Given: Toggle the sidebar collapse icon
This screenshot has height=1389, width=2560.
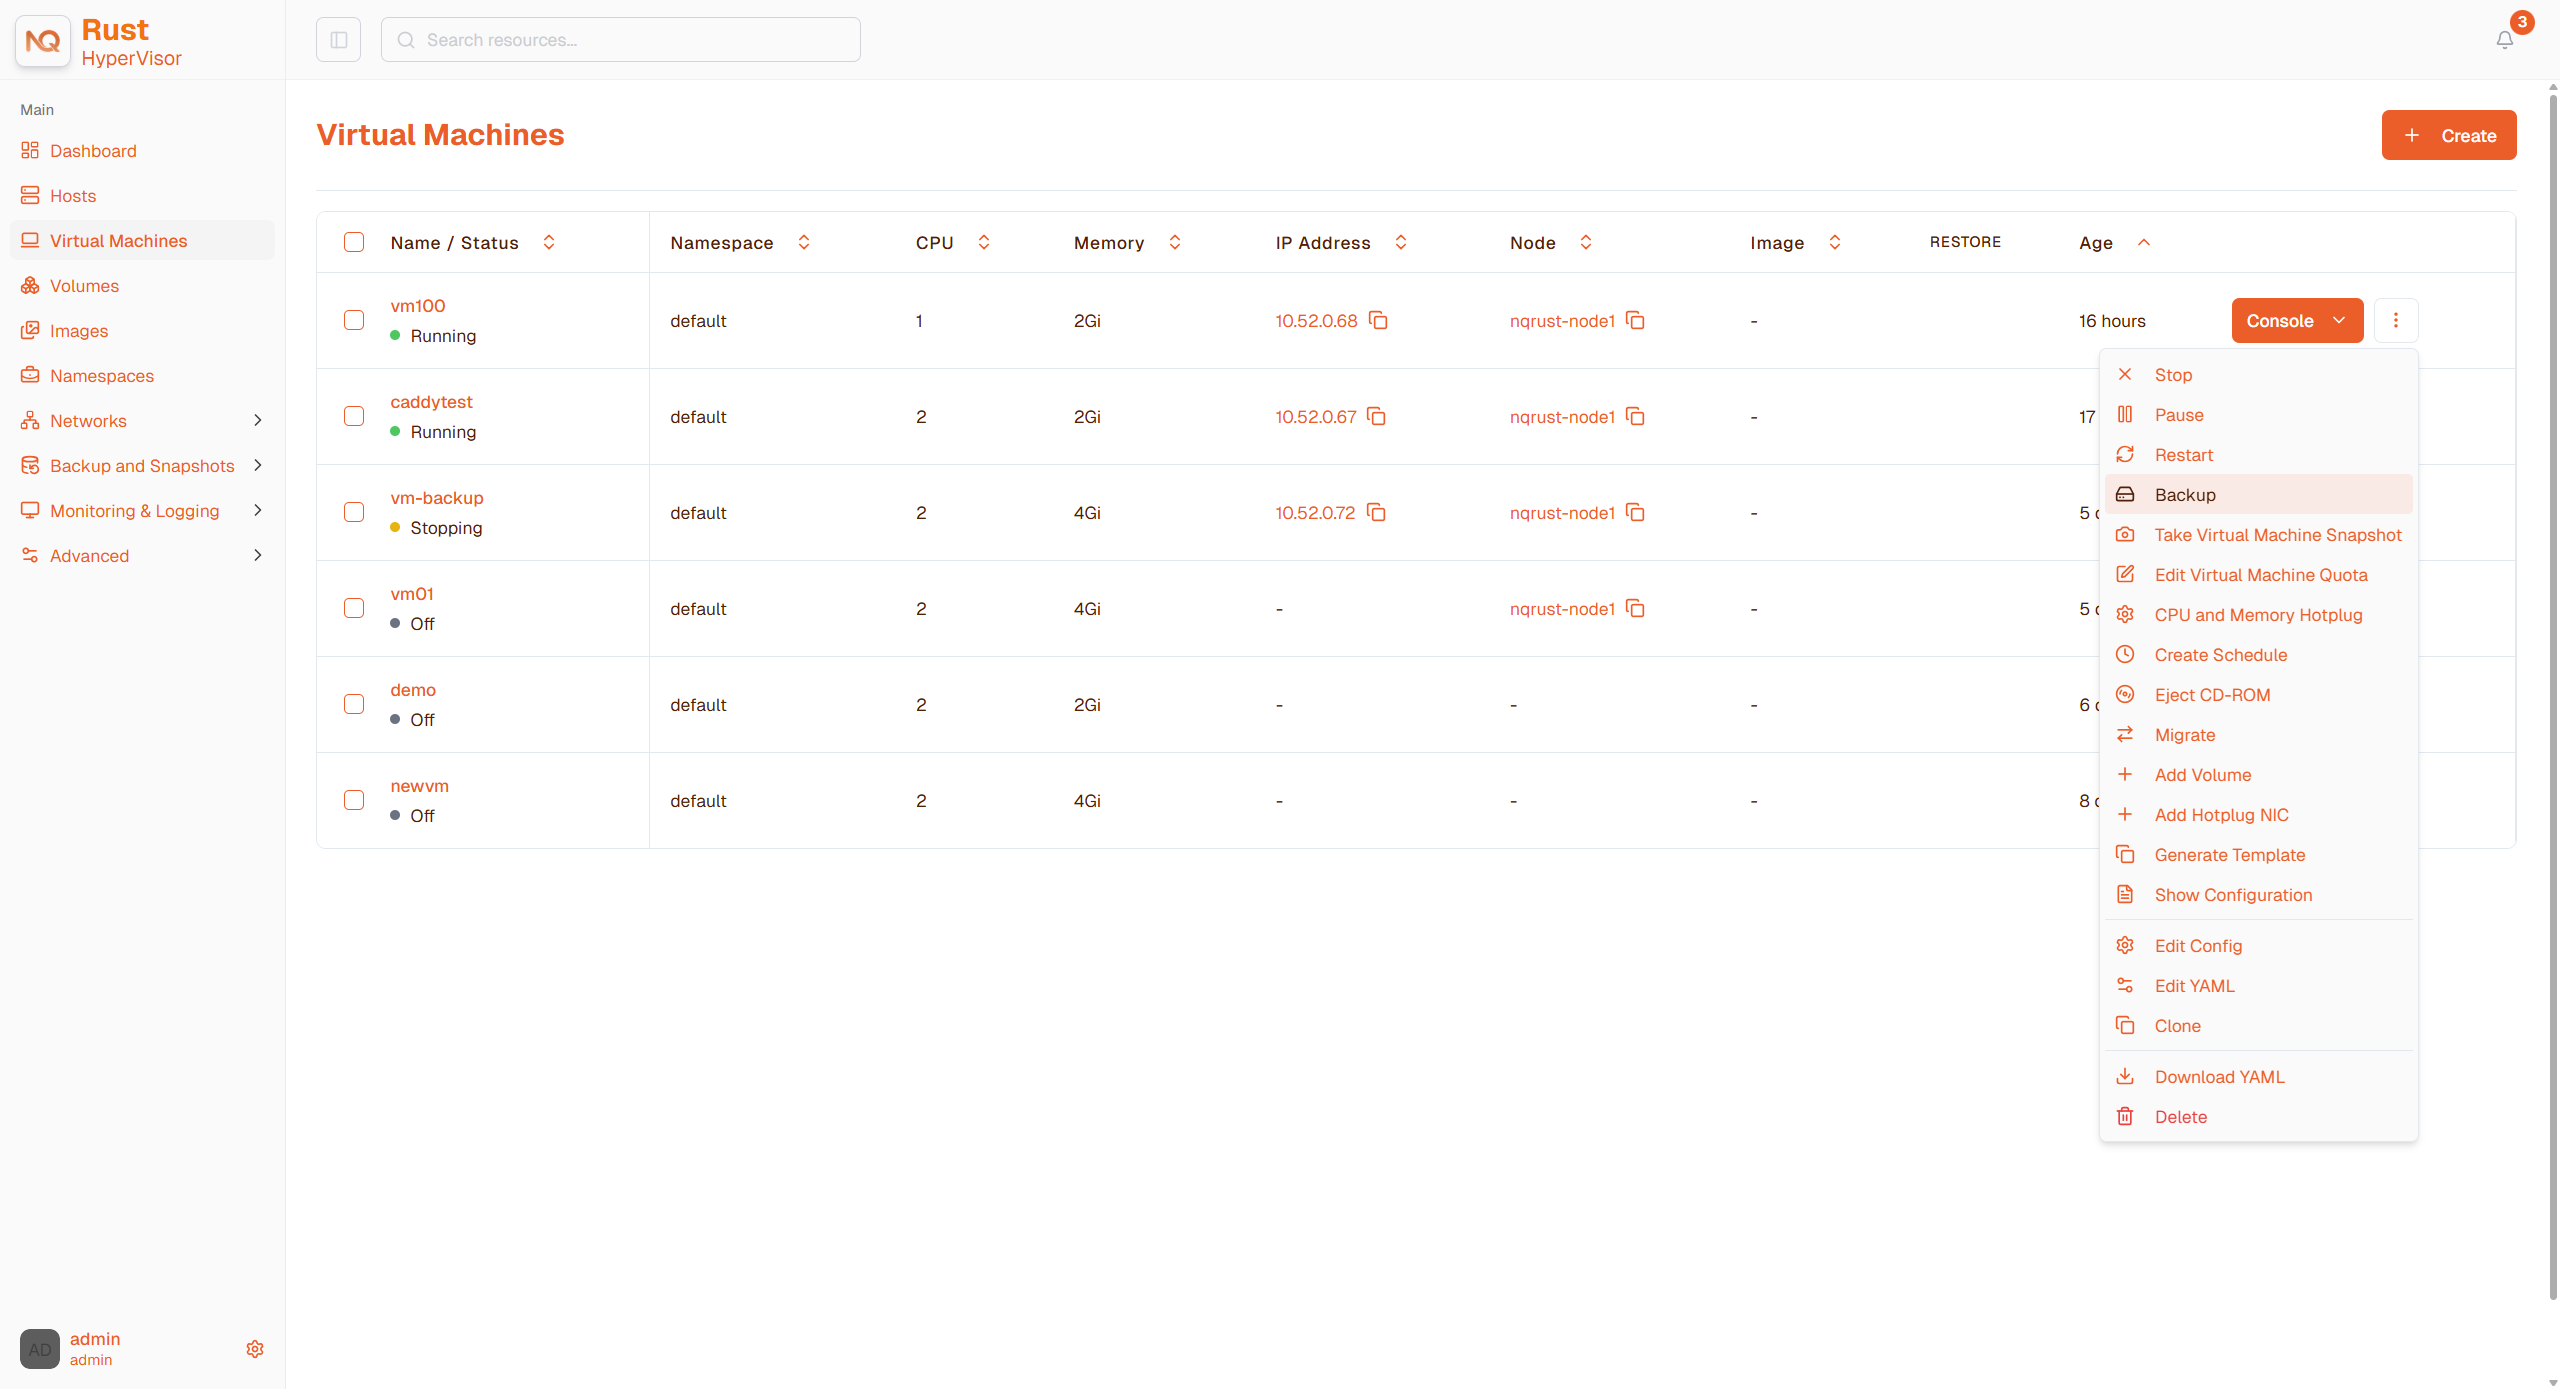Looking at the screenshot, I should point(338,40).
